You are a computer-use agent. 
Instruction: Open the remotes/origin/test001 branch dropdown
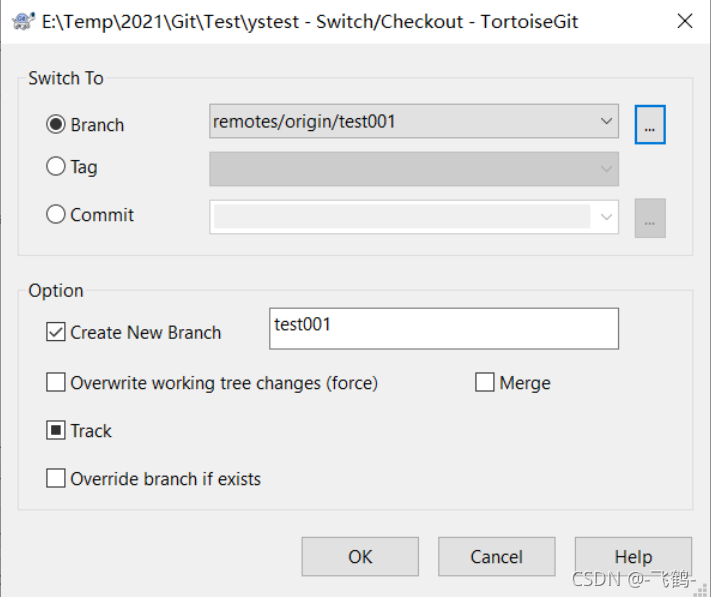414,121
